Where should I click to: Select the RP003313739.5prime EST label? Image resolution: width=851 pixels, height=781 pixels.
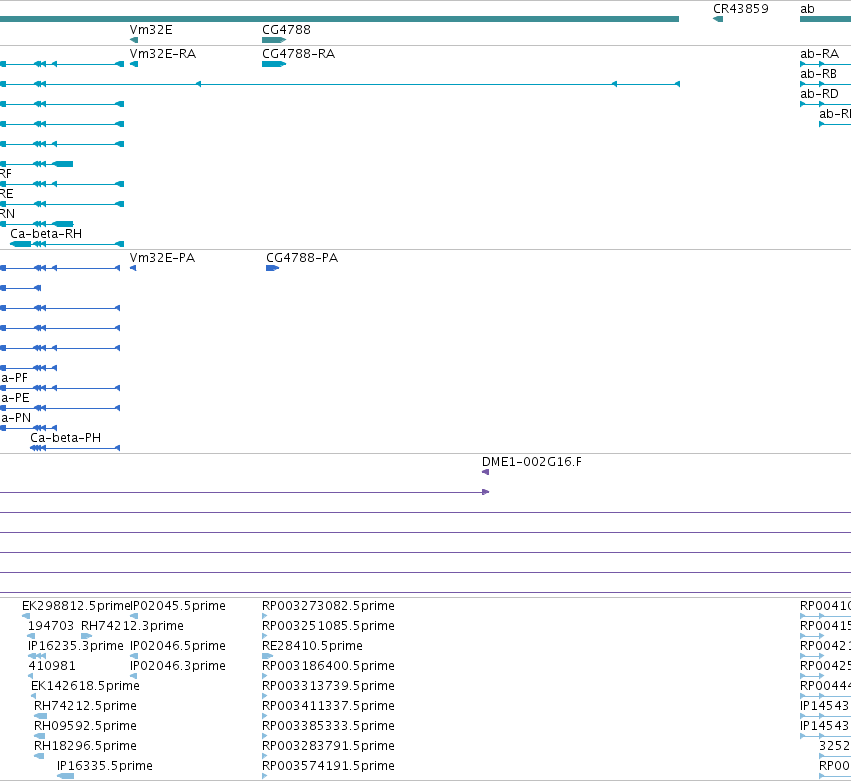tap(328, 686)
